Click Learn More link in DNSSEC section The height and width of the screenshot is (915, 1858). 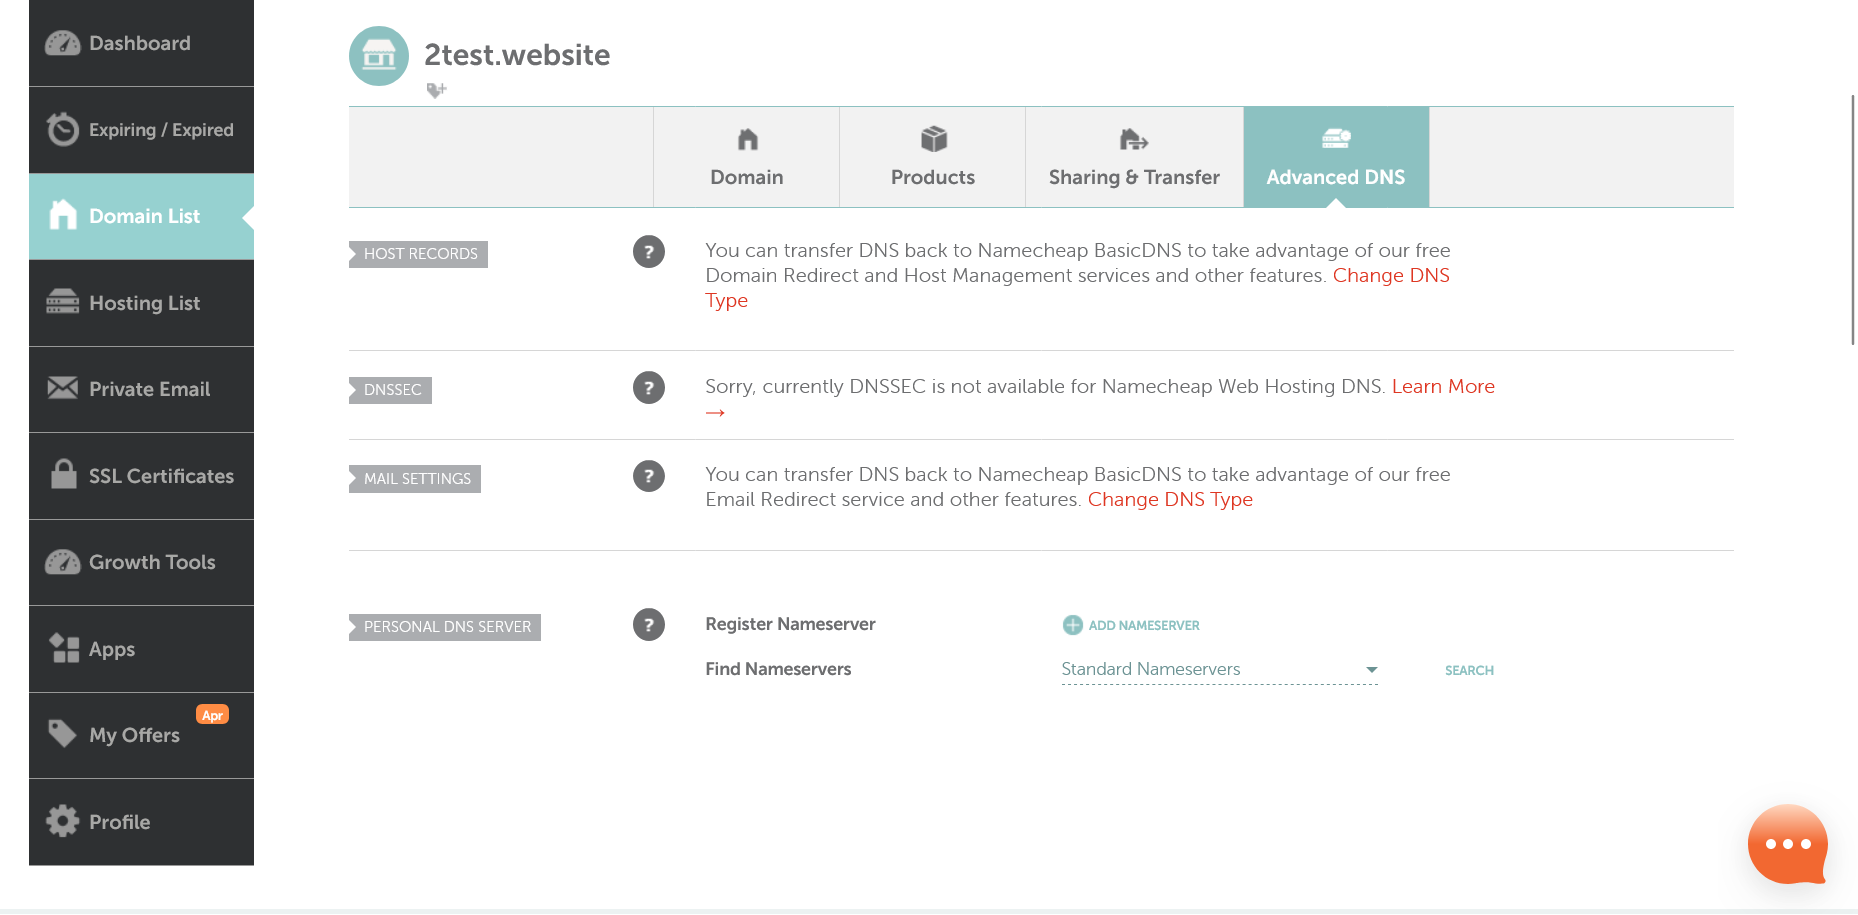click(1443, 387)
